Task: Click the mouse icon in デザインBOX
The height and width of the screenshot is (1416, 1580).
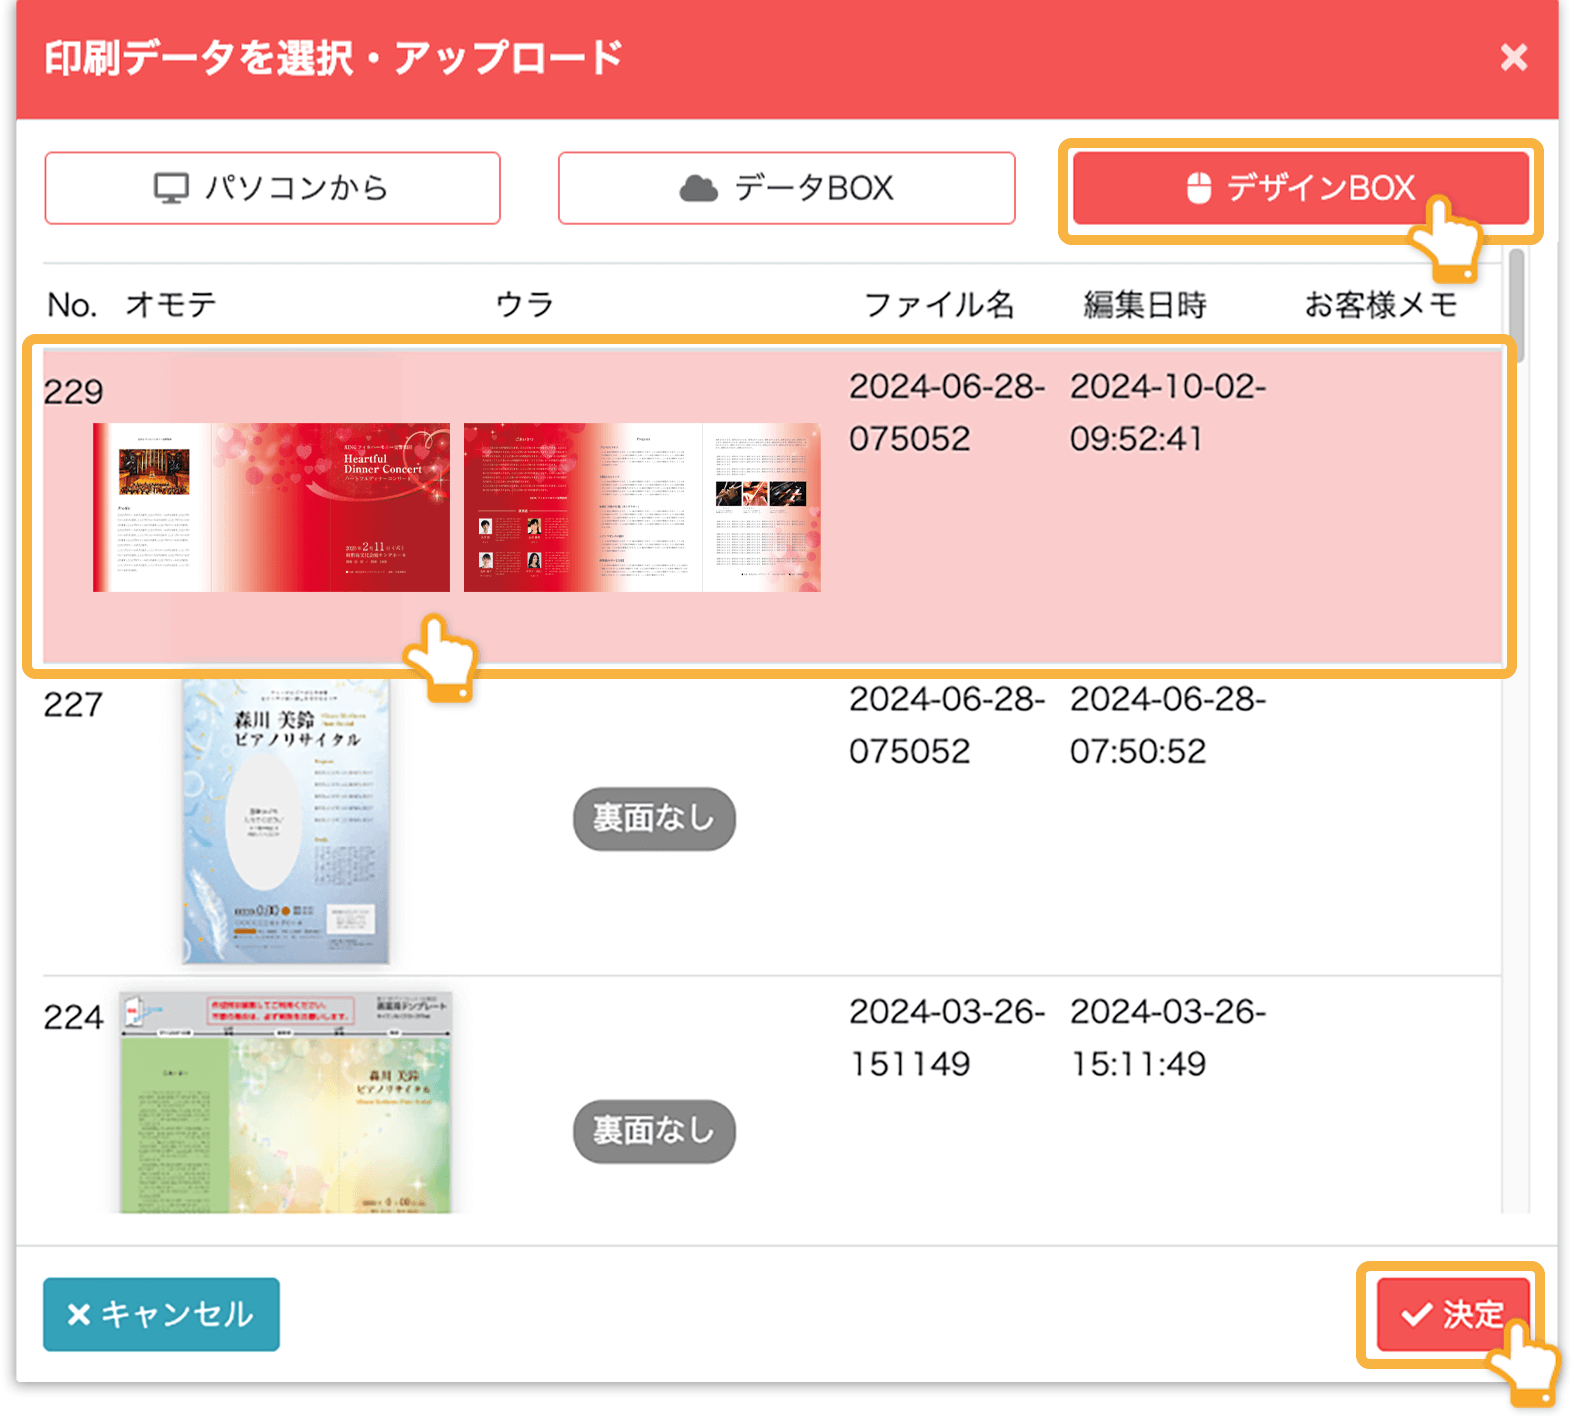Action: tap(1198, 188)
